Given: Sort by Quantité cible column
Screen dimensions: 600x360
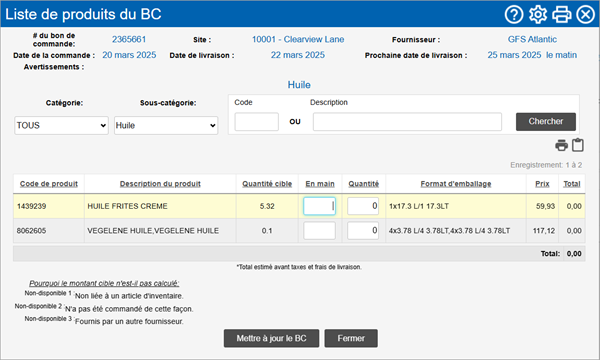Looking at the screenshot, I should point(267,184).
